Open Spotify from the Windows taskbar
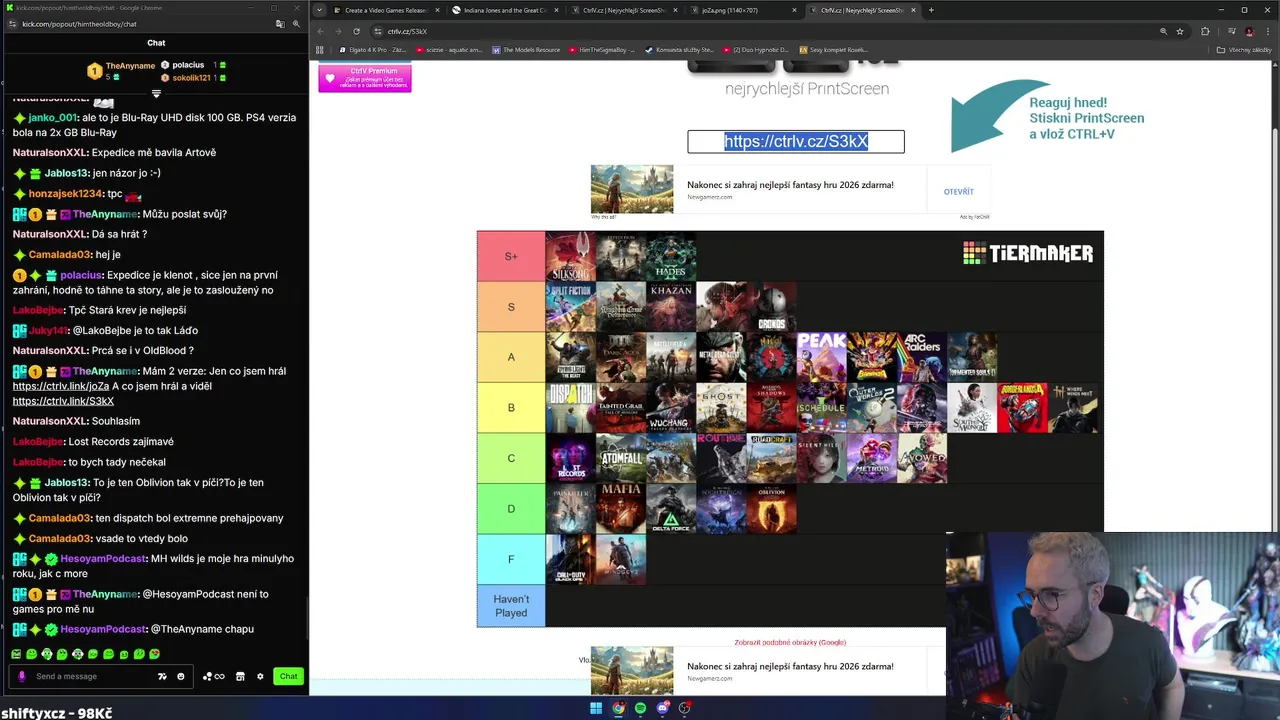The image size is (1280, 720). [x=640, y=708]
